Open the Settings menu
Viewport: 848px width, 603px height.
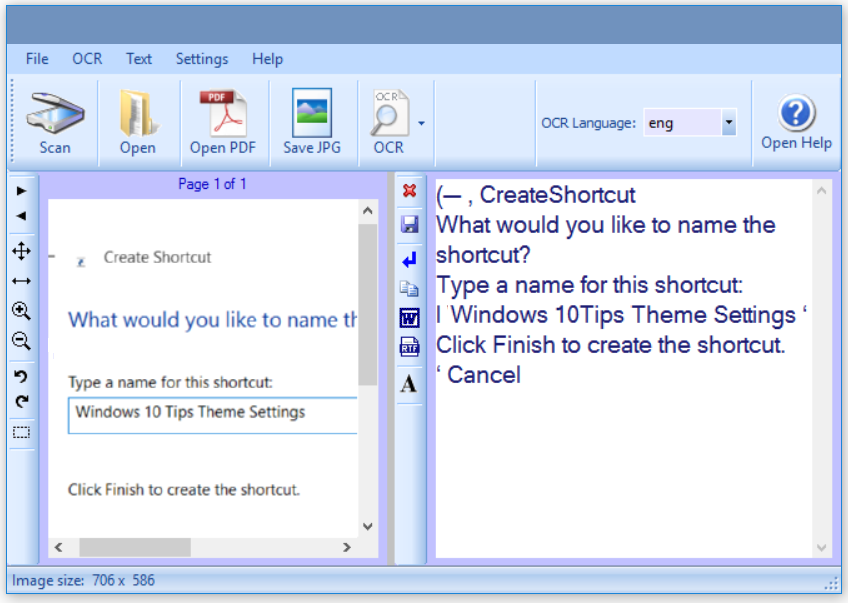(202, 58)
